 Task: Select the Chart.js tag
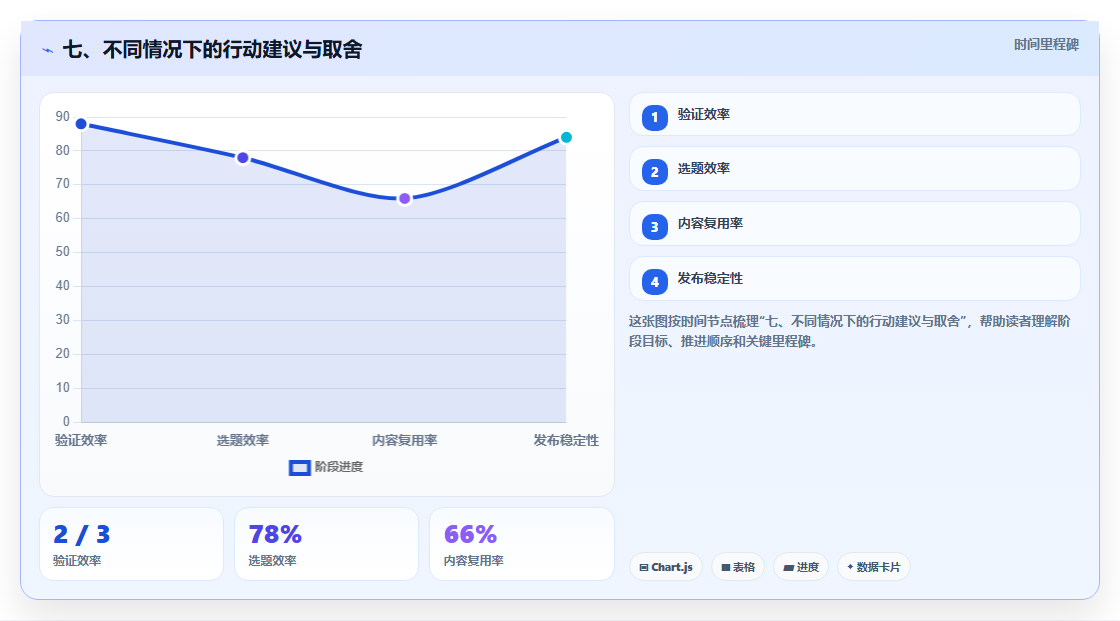pos(666,567)
